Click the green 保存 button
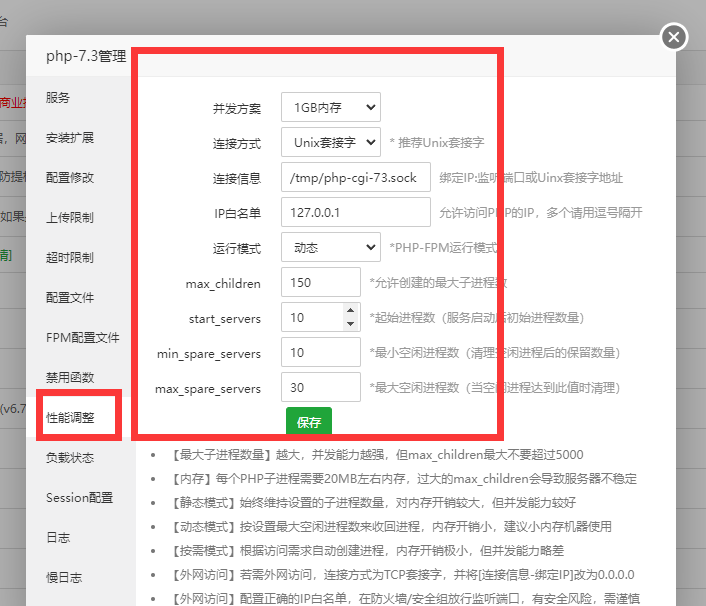The width and height of the screenshot is (706, 606). [x=309, y=422]
